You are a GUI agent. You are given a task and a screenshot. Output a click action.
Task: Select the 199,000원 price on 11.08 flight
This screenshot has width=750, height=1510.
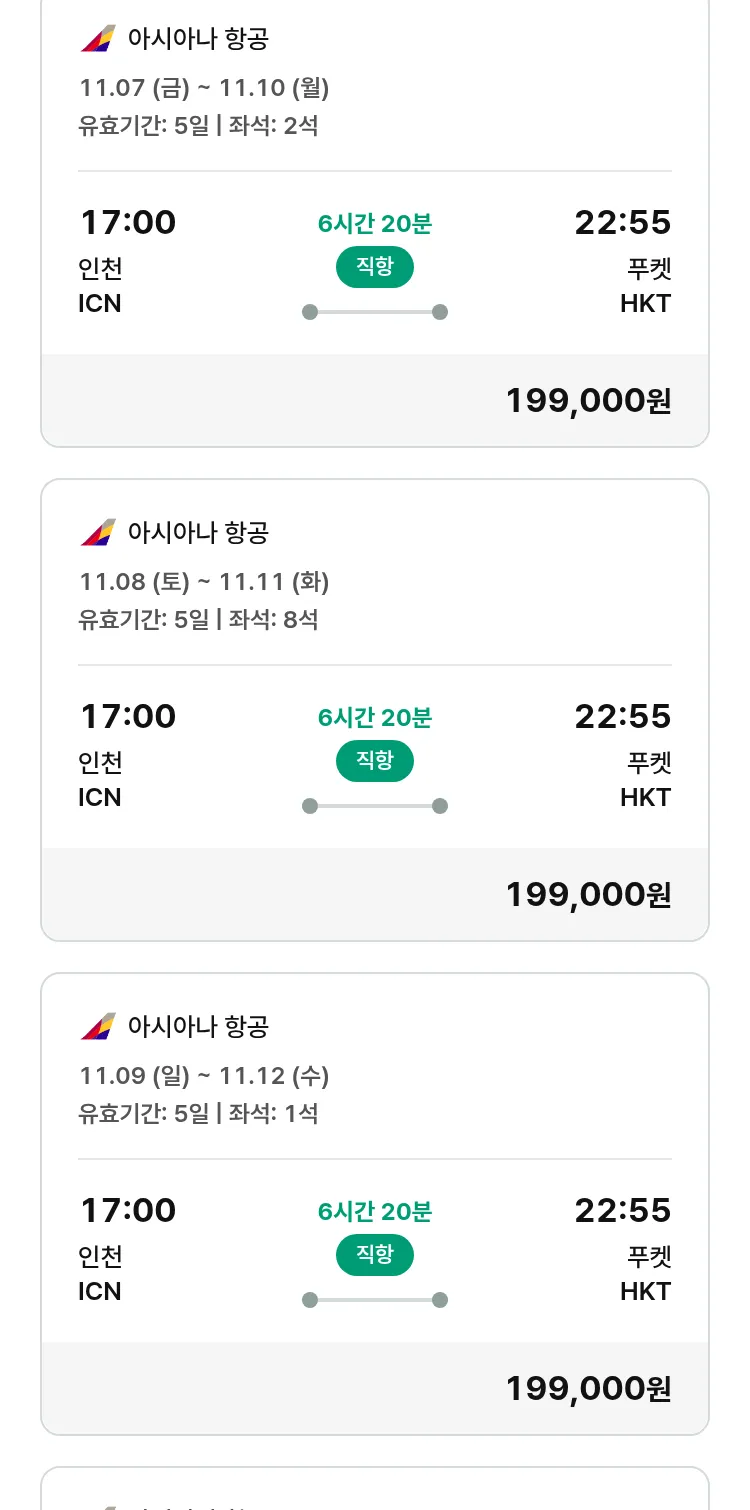pyautogui.click(x=588, y=894)
